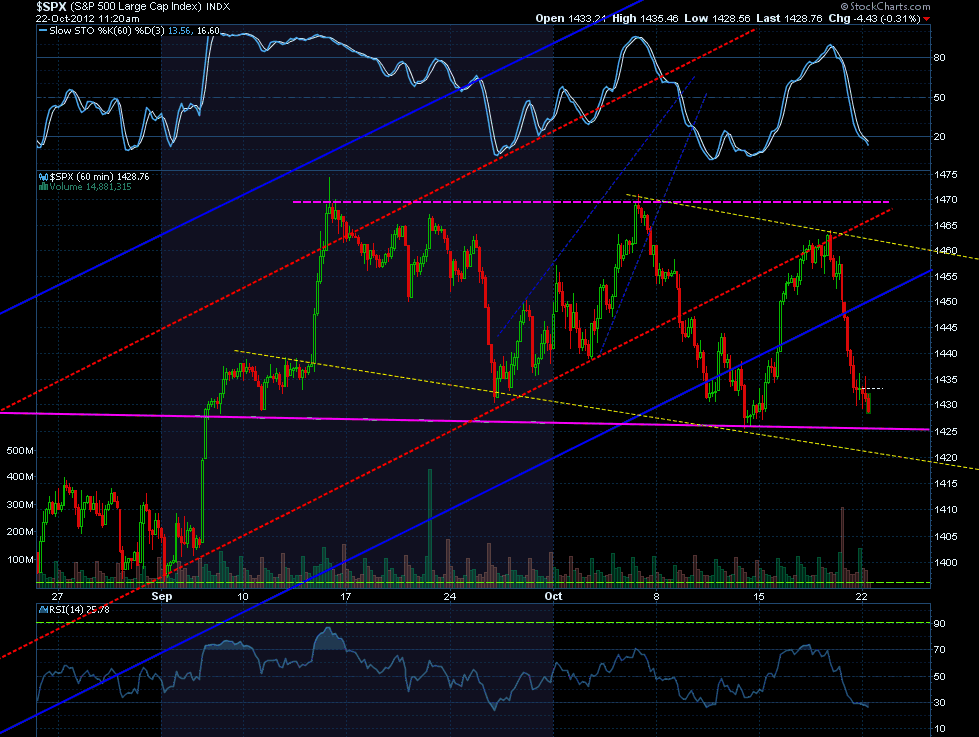Click the 8 date marker on time axis
The image size is (979, 737).
[x=656, y=596]
